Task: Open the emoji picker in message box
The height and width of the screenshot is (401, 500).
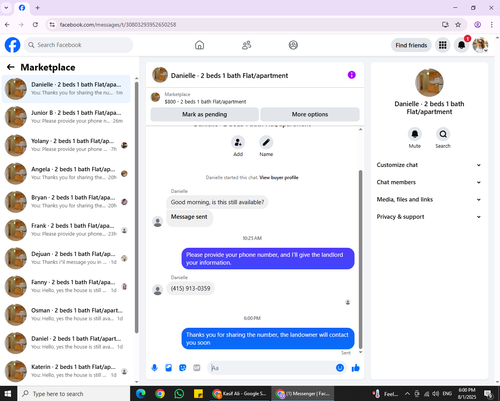Action: [x=340, y=368]
